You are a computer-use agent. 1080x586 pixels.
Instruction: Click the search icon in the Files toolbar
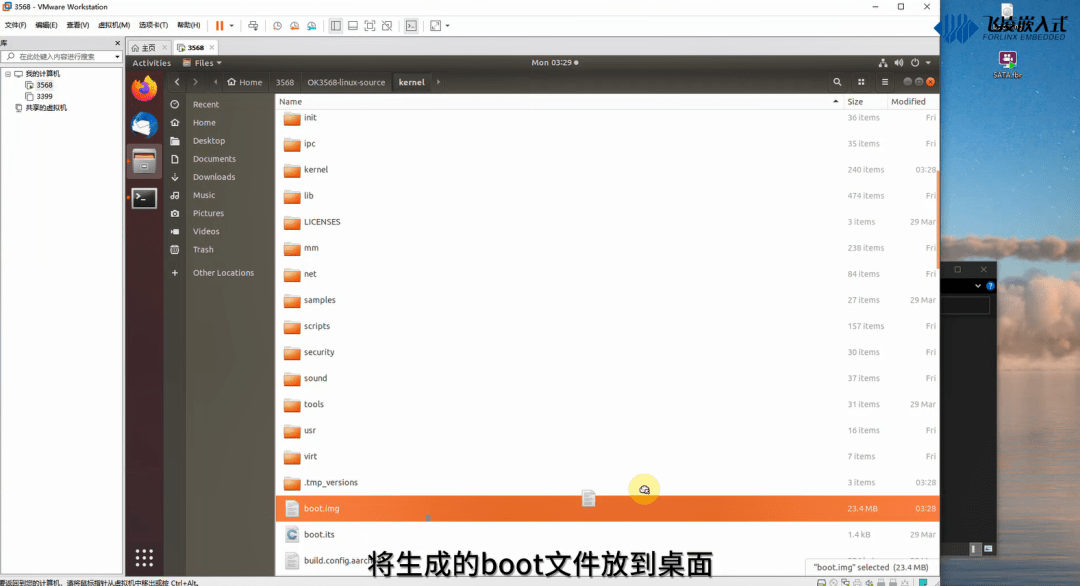838,81
